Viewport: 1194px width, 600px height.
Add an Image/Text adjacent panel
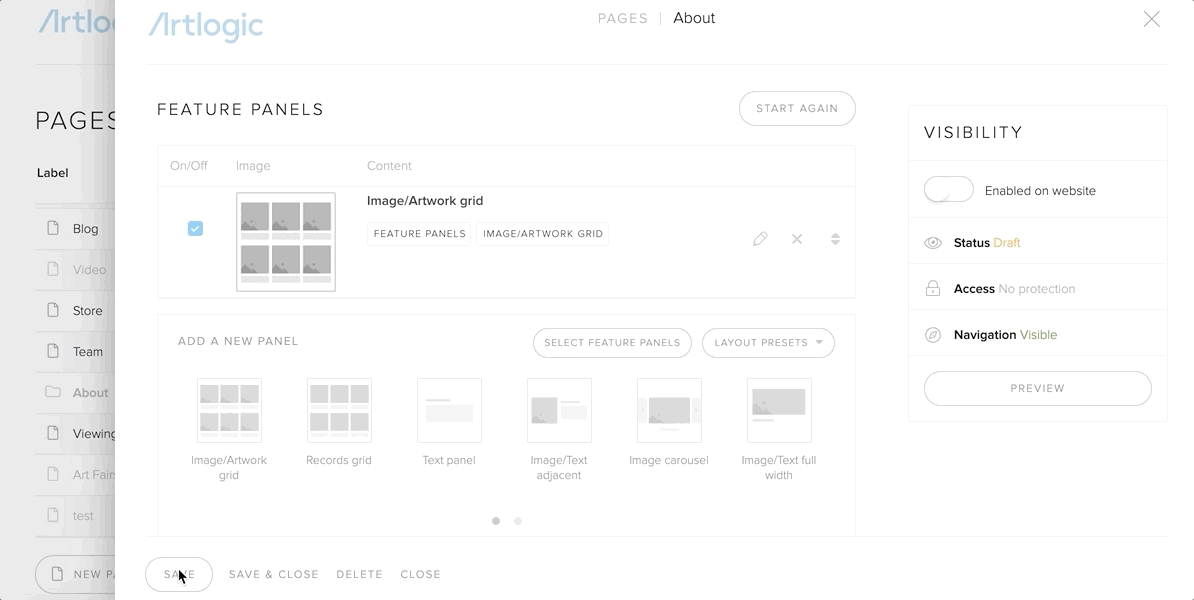[x=559, y=410]
